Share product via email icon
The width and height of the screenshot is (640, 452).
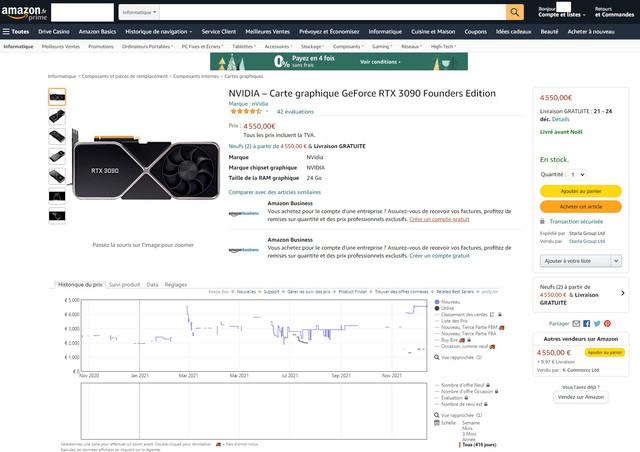pyautogui.click(x=576, y=323)
